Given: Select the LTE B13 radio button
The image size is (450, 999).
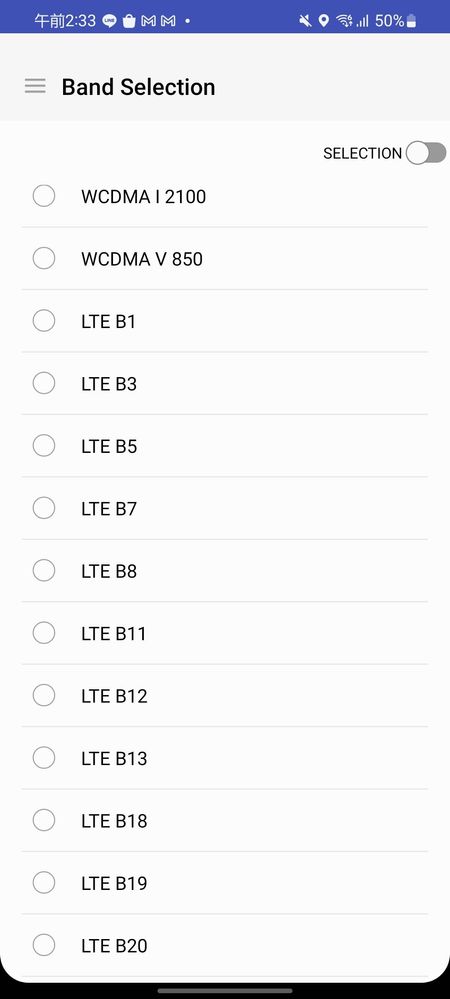Looking at the screenshot, I should coord(43,758).
